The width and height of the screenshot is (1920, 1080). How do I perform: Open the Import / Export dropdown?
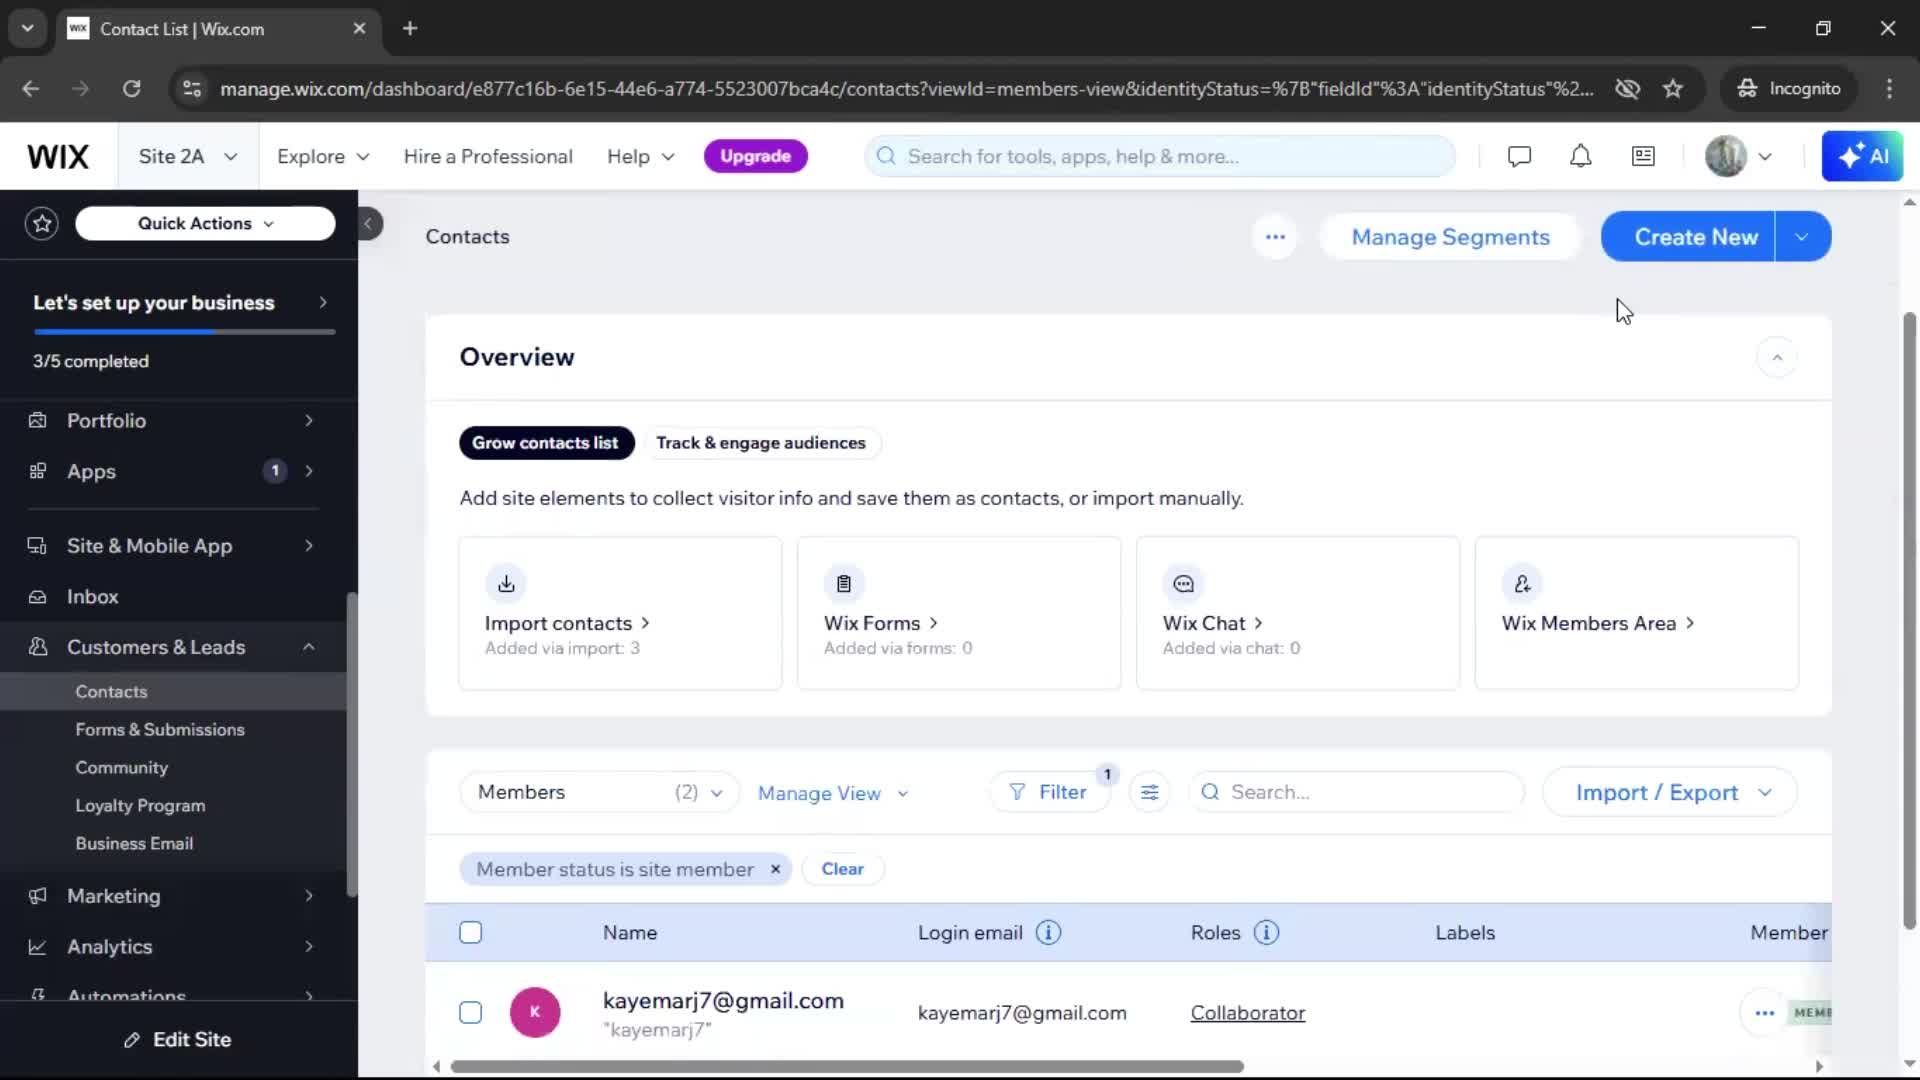(1670, 792)
